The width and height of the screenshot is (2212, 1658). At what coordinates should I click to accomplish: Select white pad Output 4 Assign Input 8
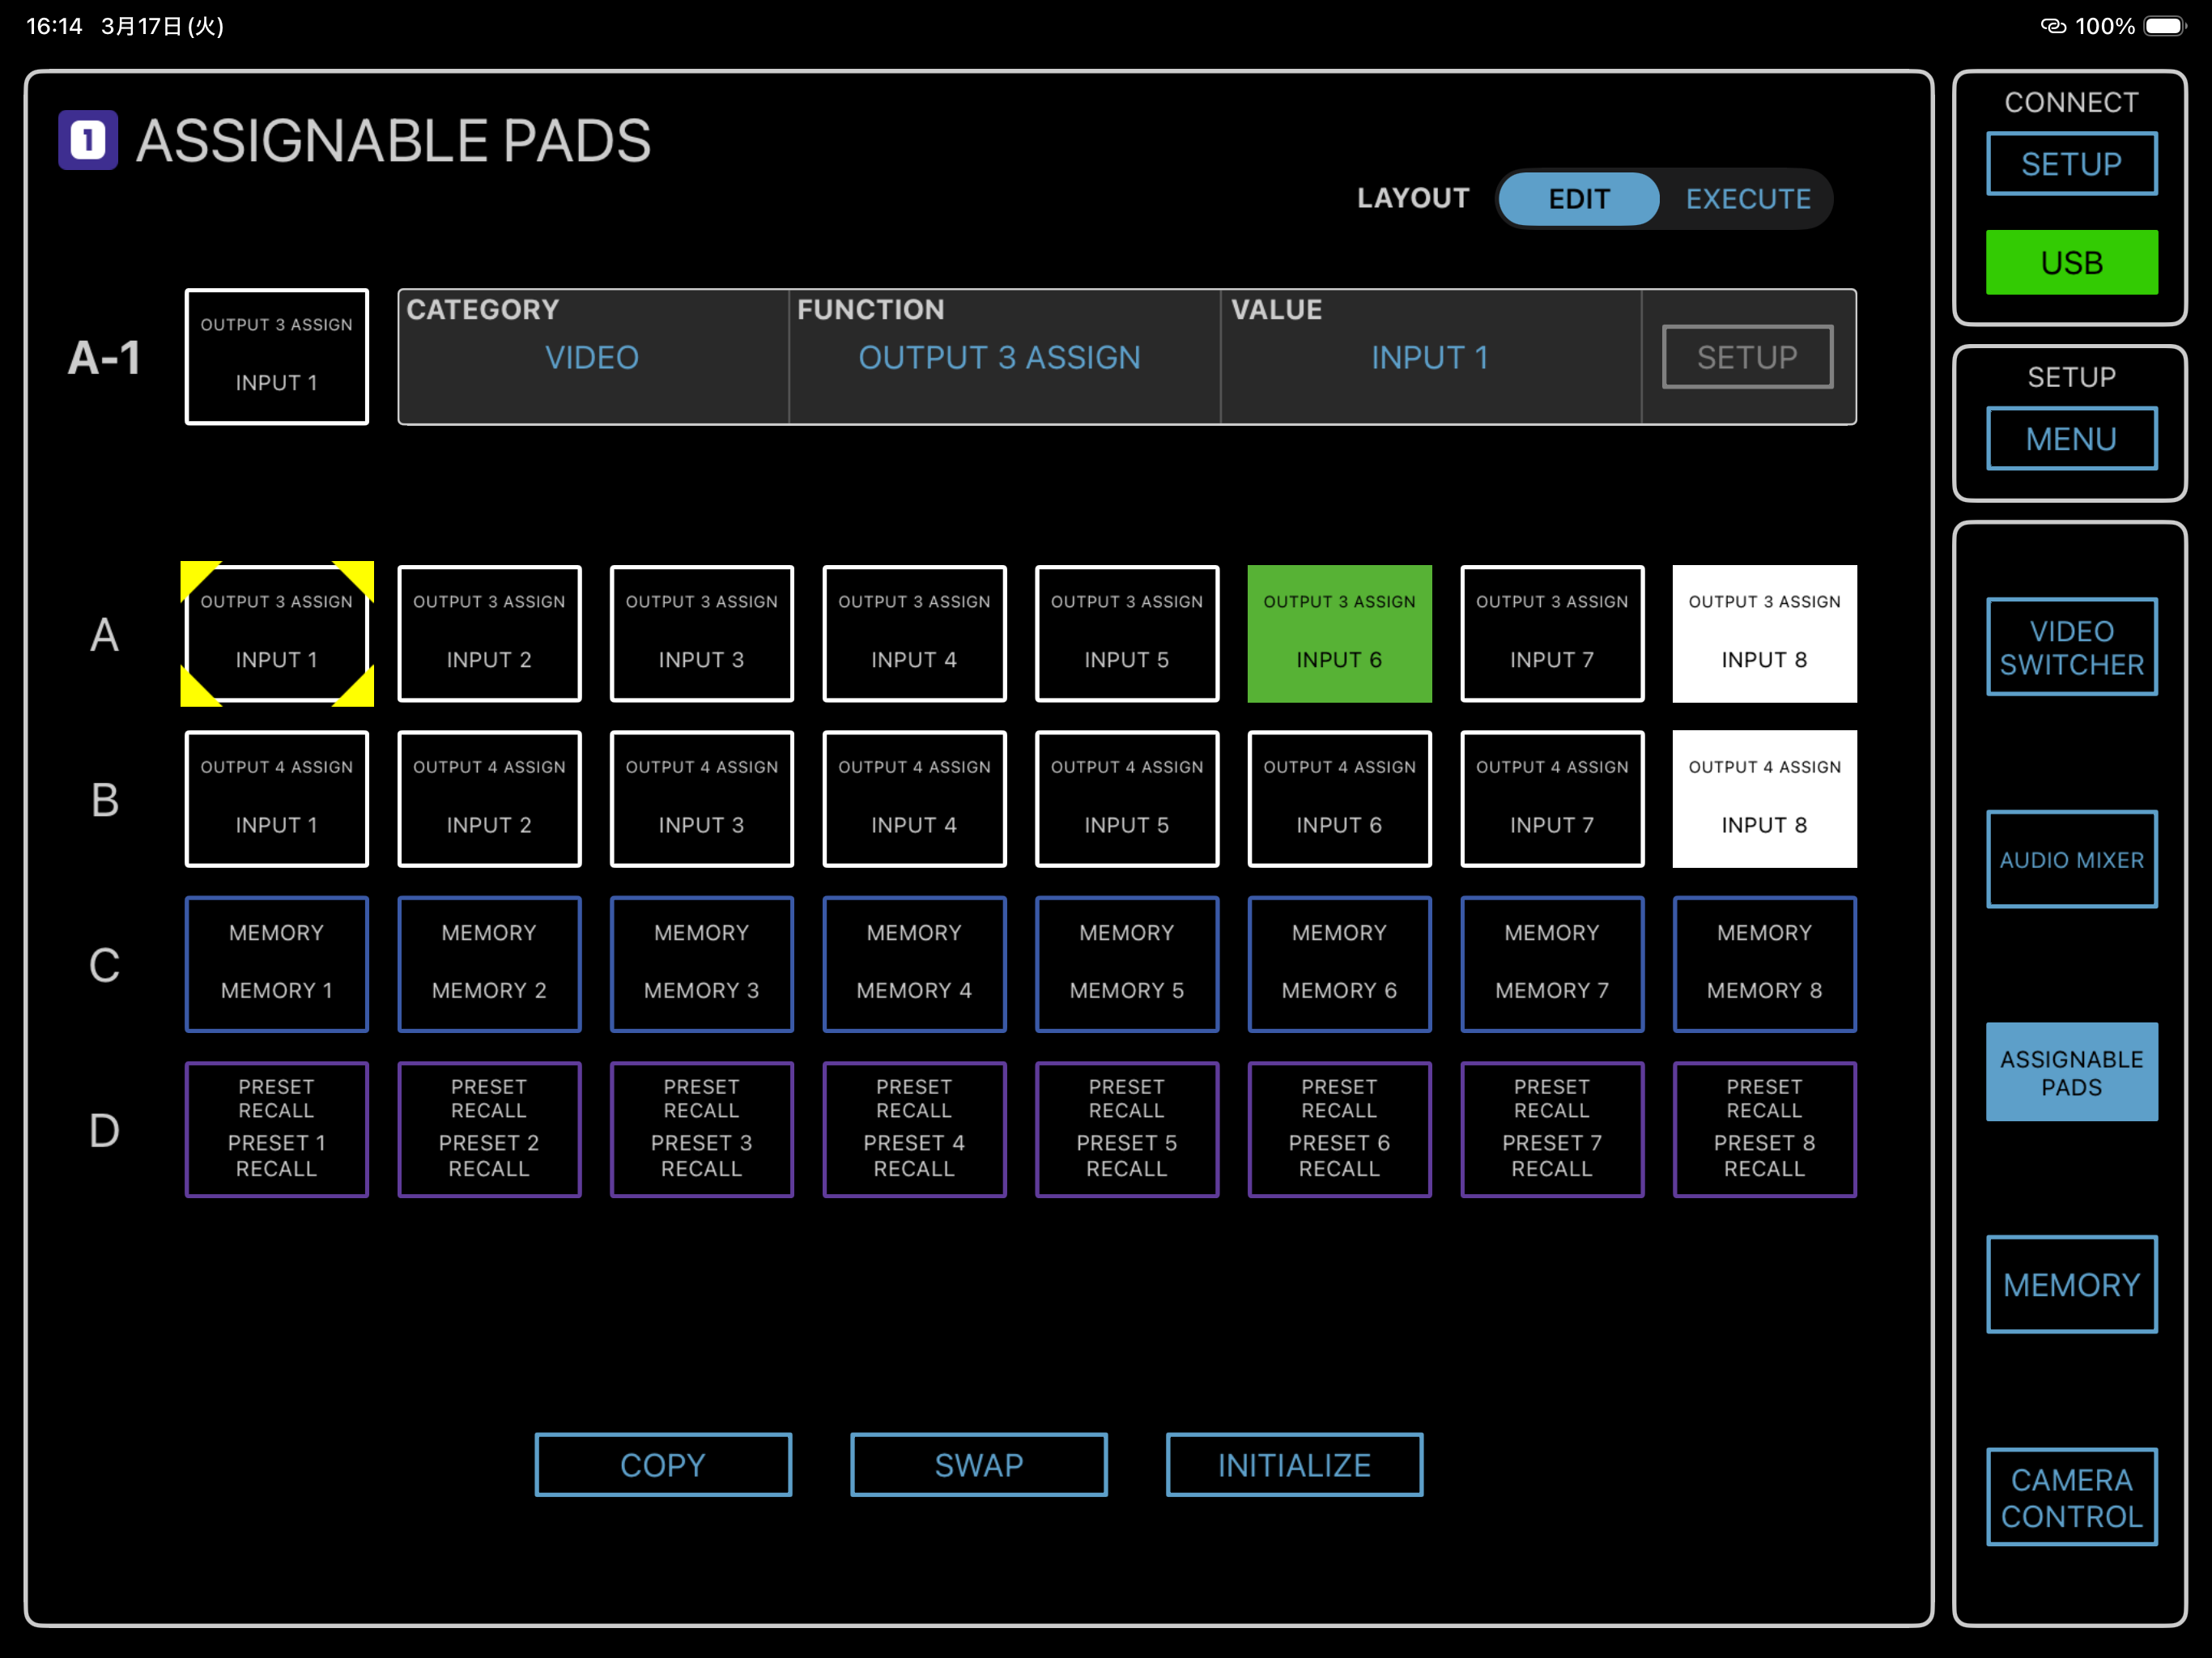click(1765, 799)
